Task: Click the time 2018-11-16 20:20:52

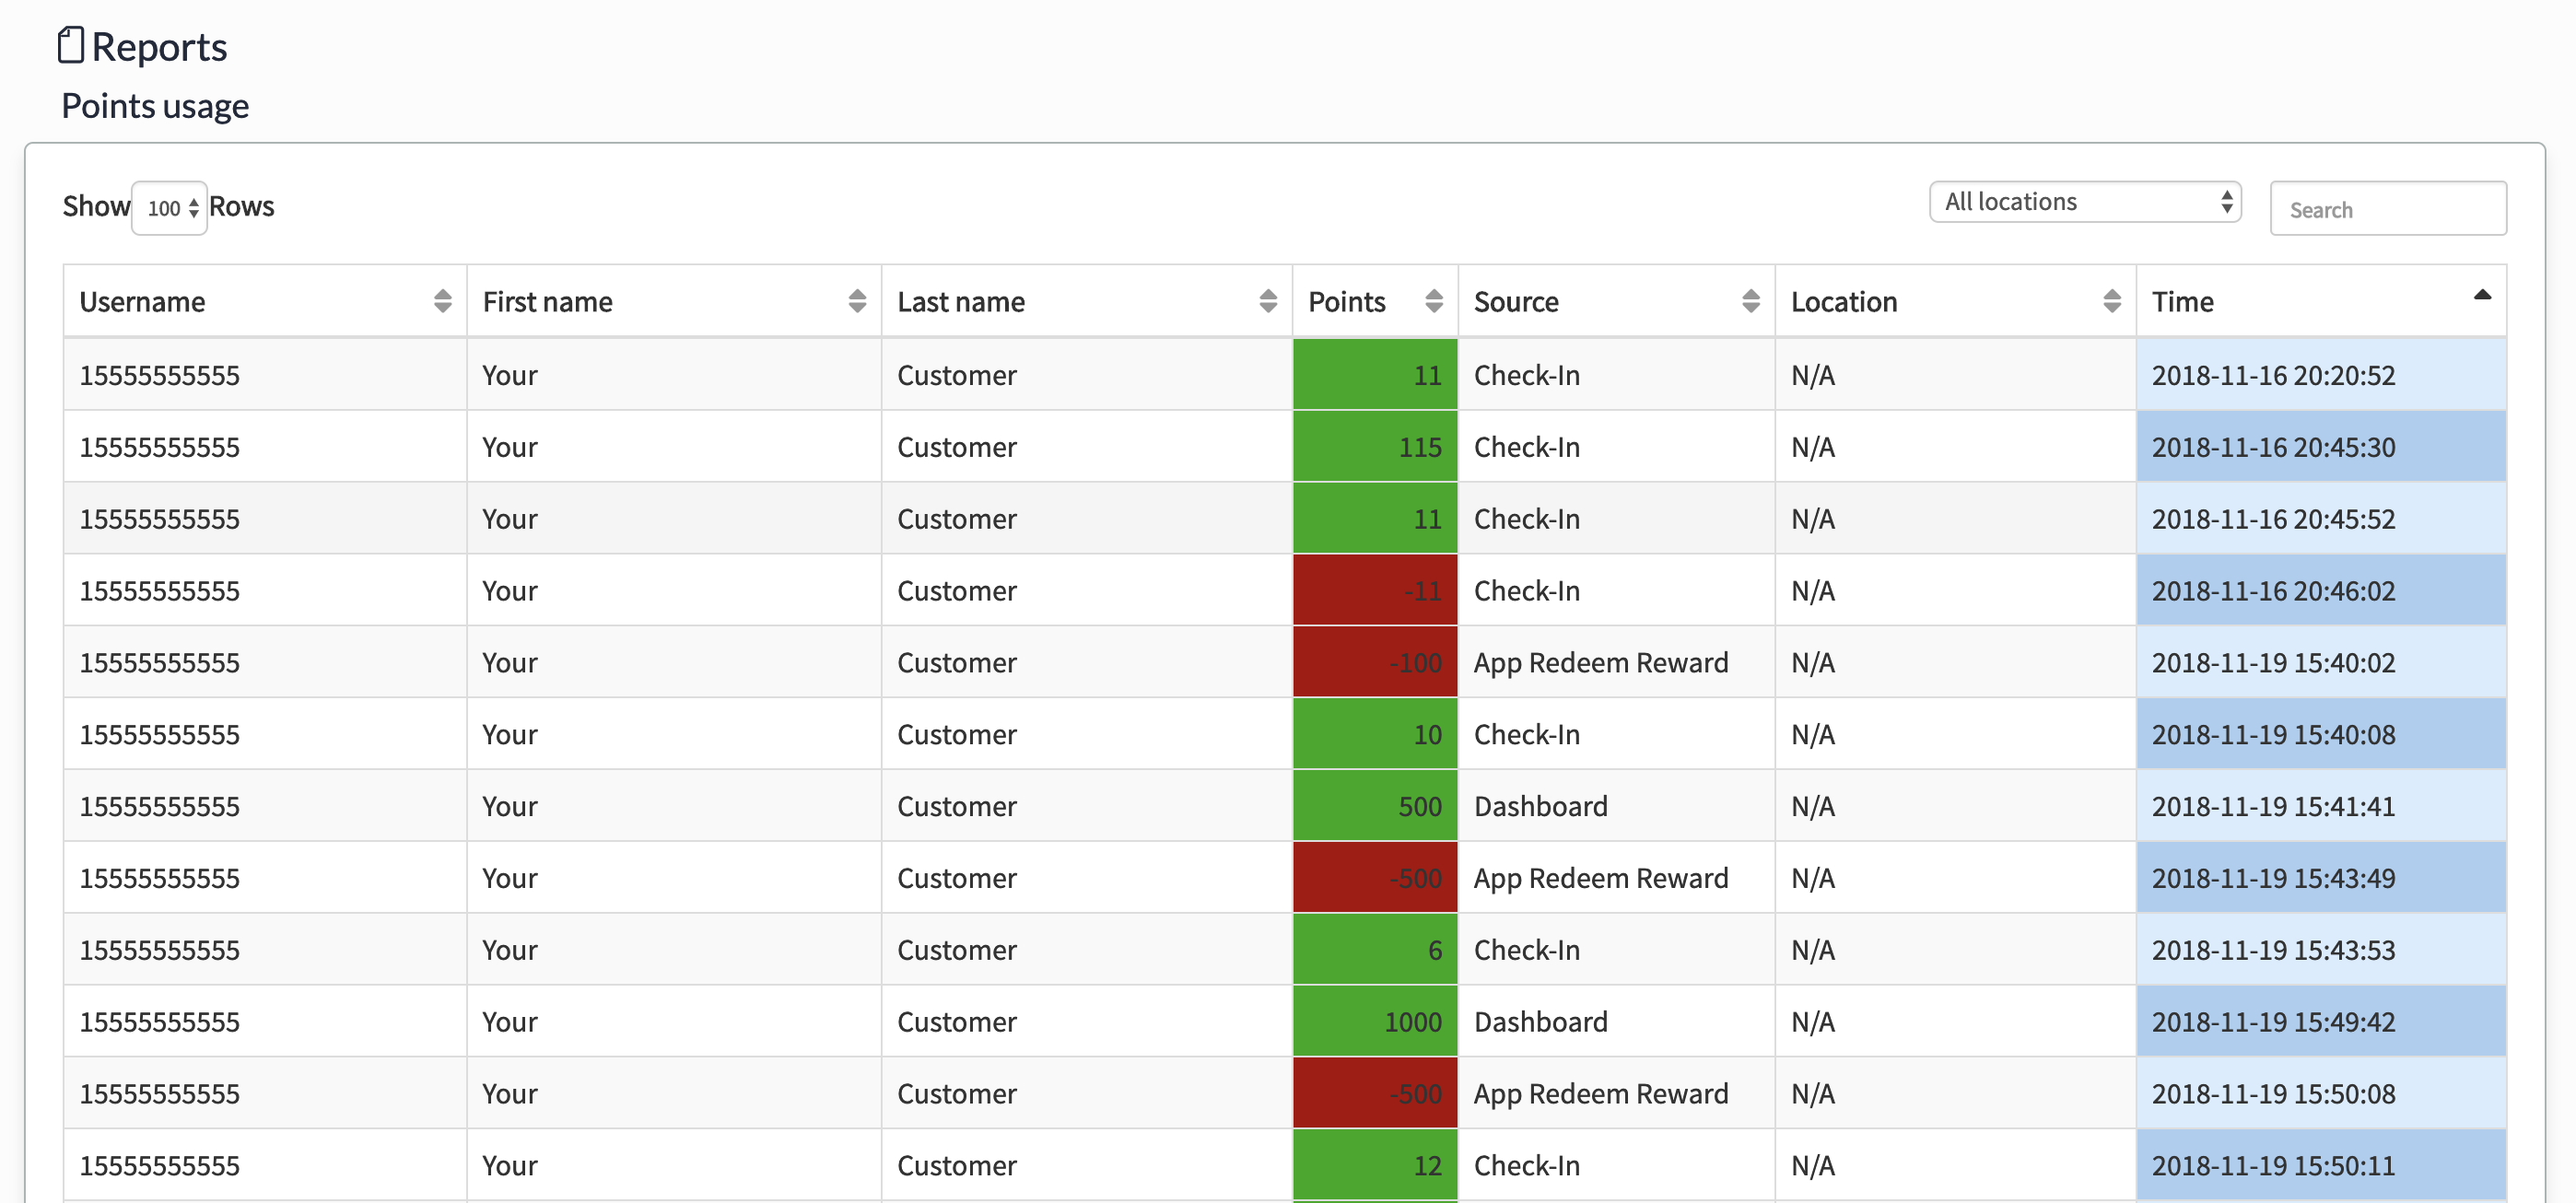Action: (x=2273, y=375)
